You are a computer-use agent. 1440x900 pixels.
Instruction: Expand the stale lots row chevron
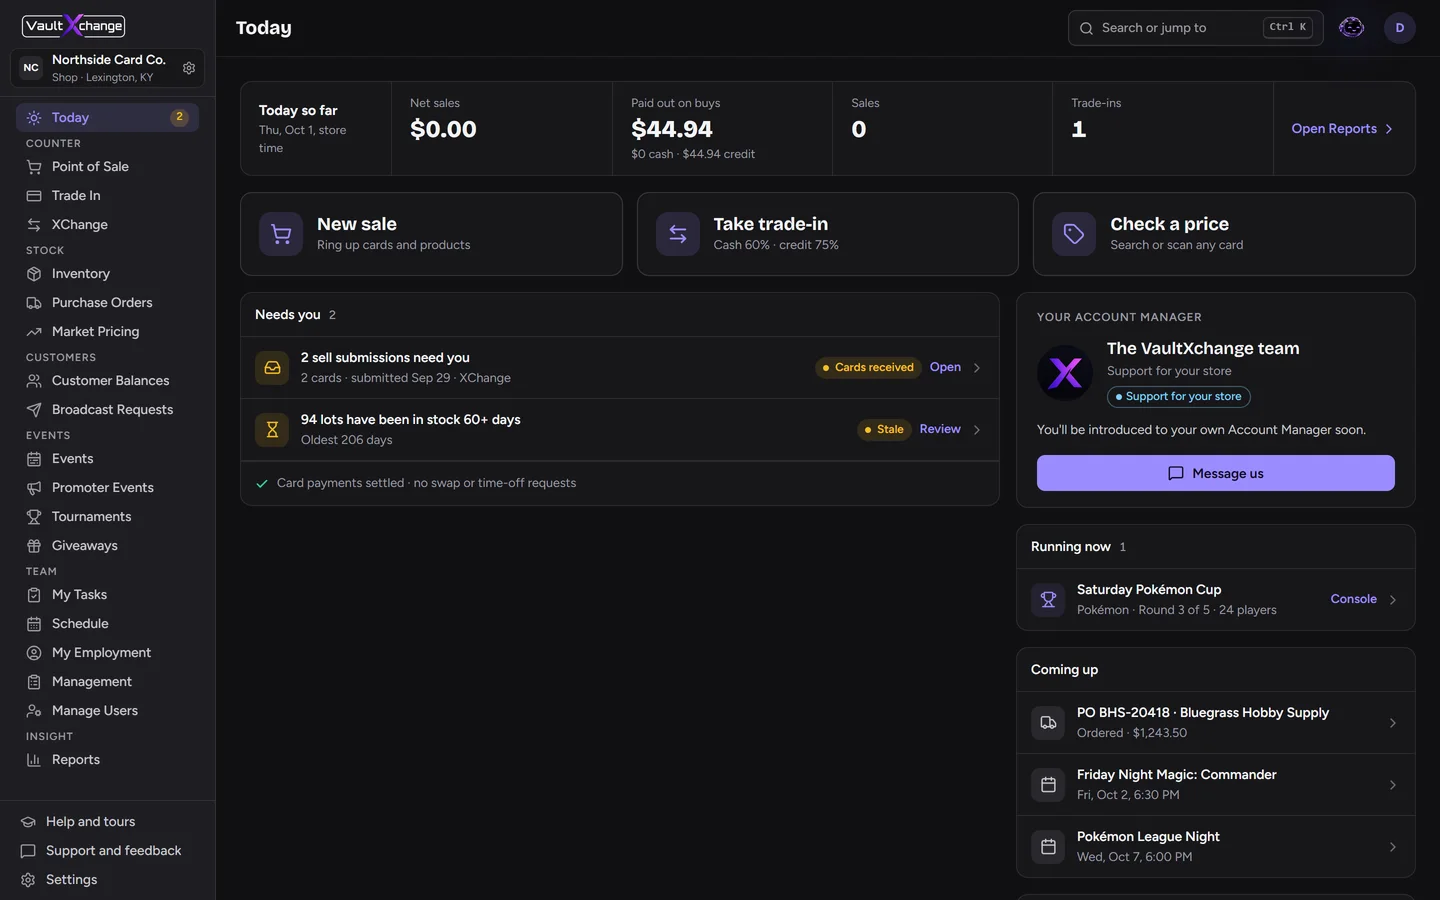pyautogui.click(x=977, y=430)
